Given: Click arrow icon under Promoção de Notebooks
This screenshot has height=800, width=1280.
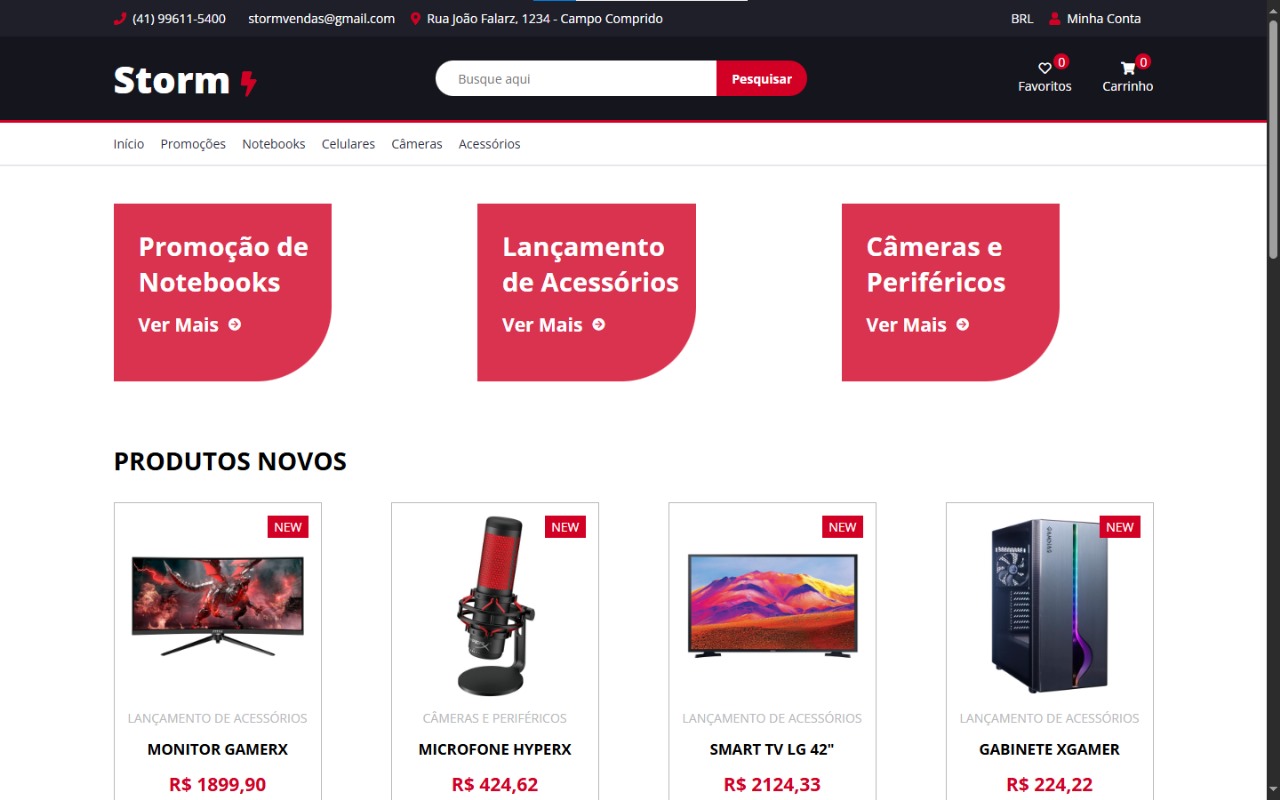Looking at the screenshot, I should pos(234,324).
